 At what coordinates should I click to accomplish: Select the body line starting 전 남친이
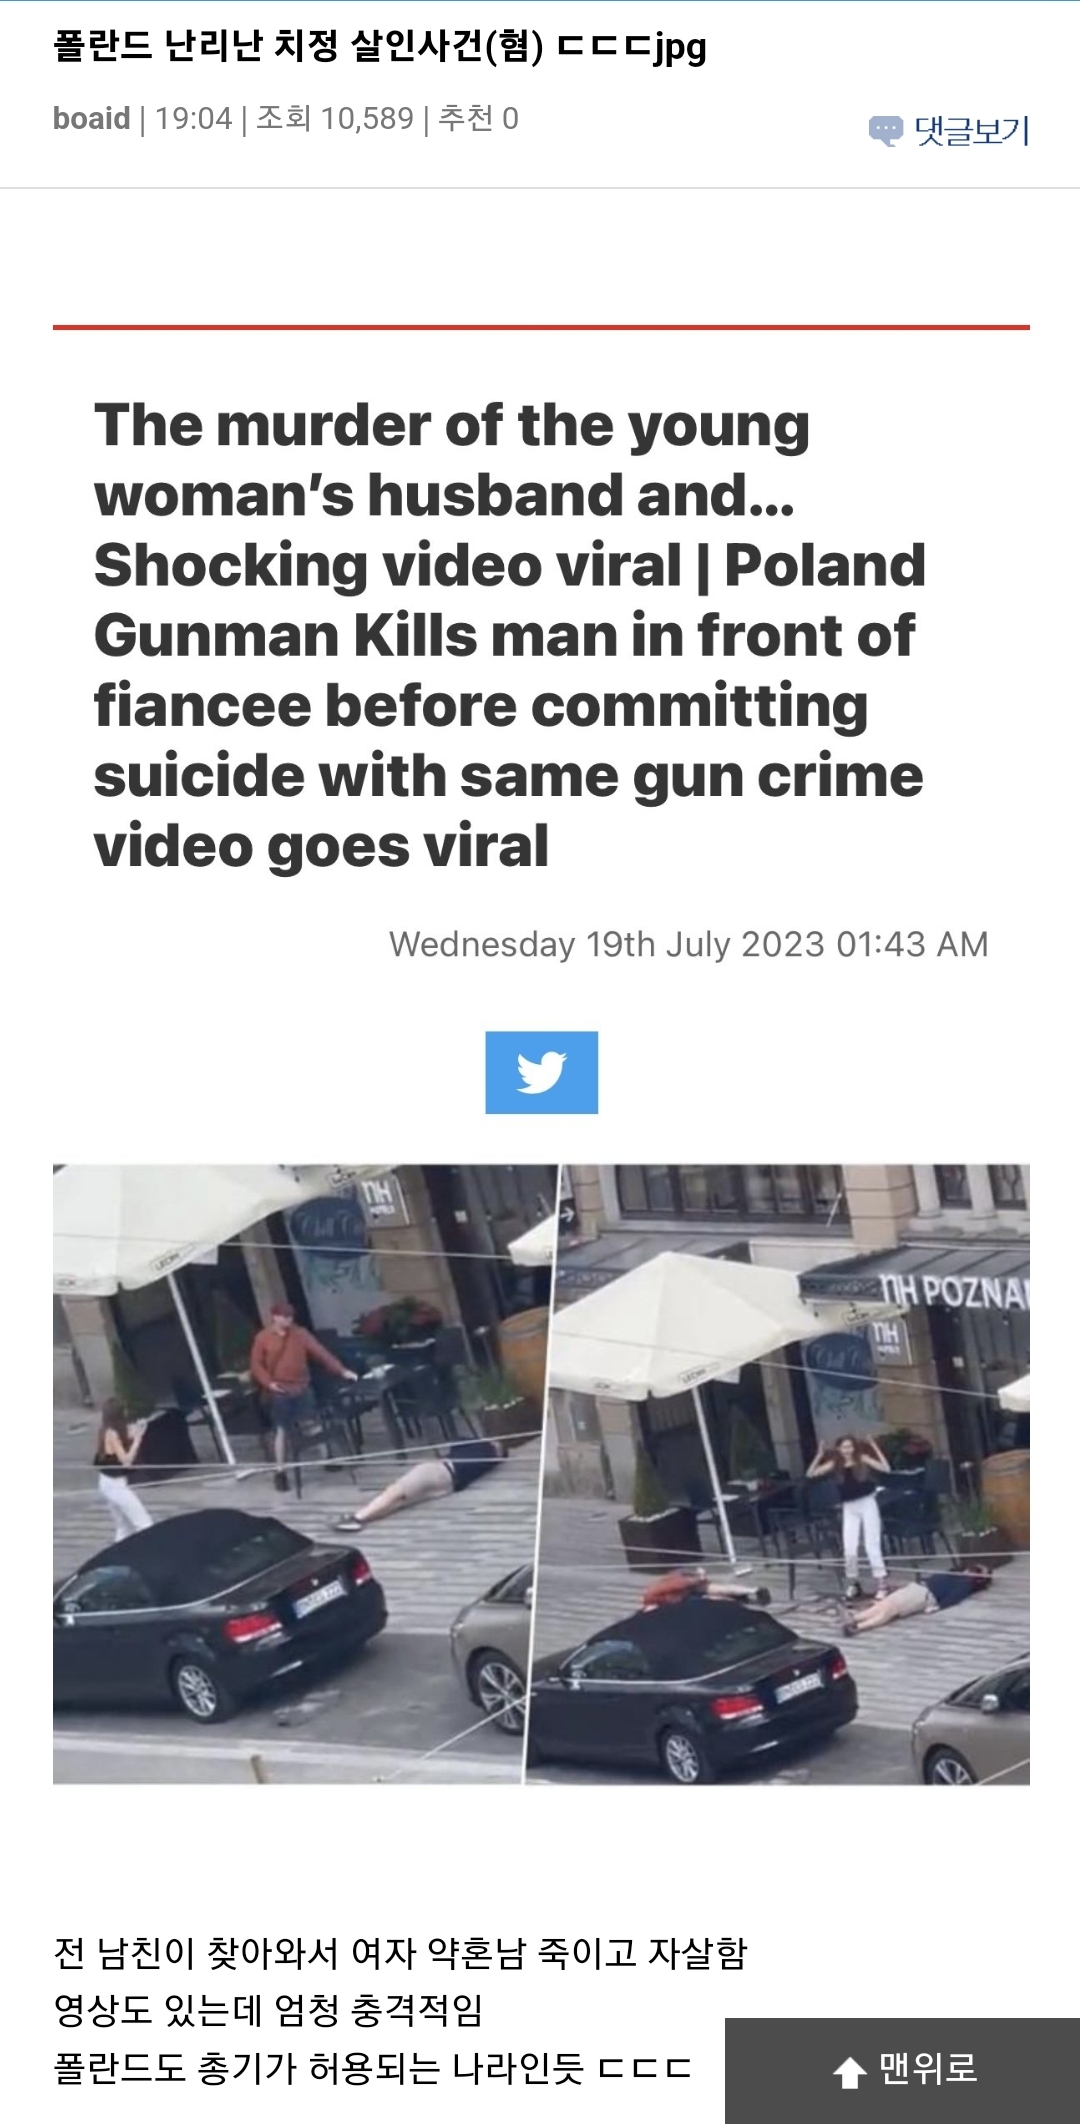400,1952
